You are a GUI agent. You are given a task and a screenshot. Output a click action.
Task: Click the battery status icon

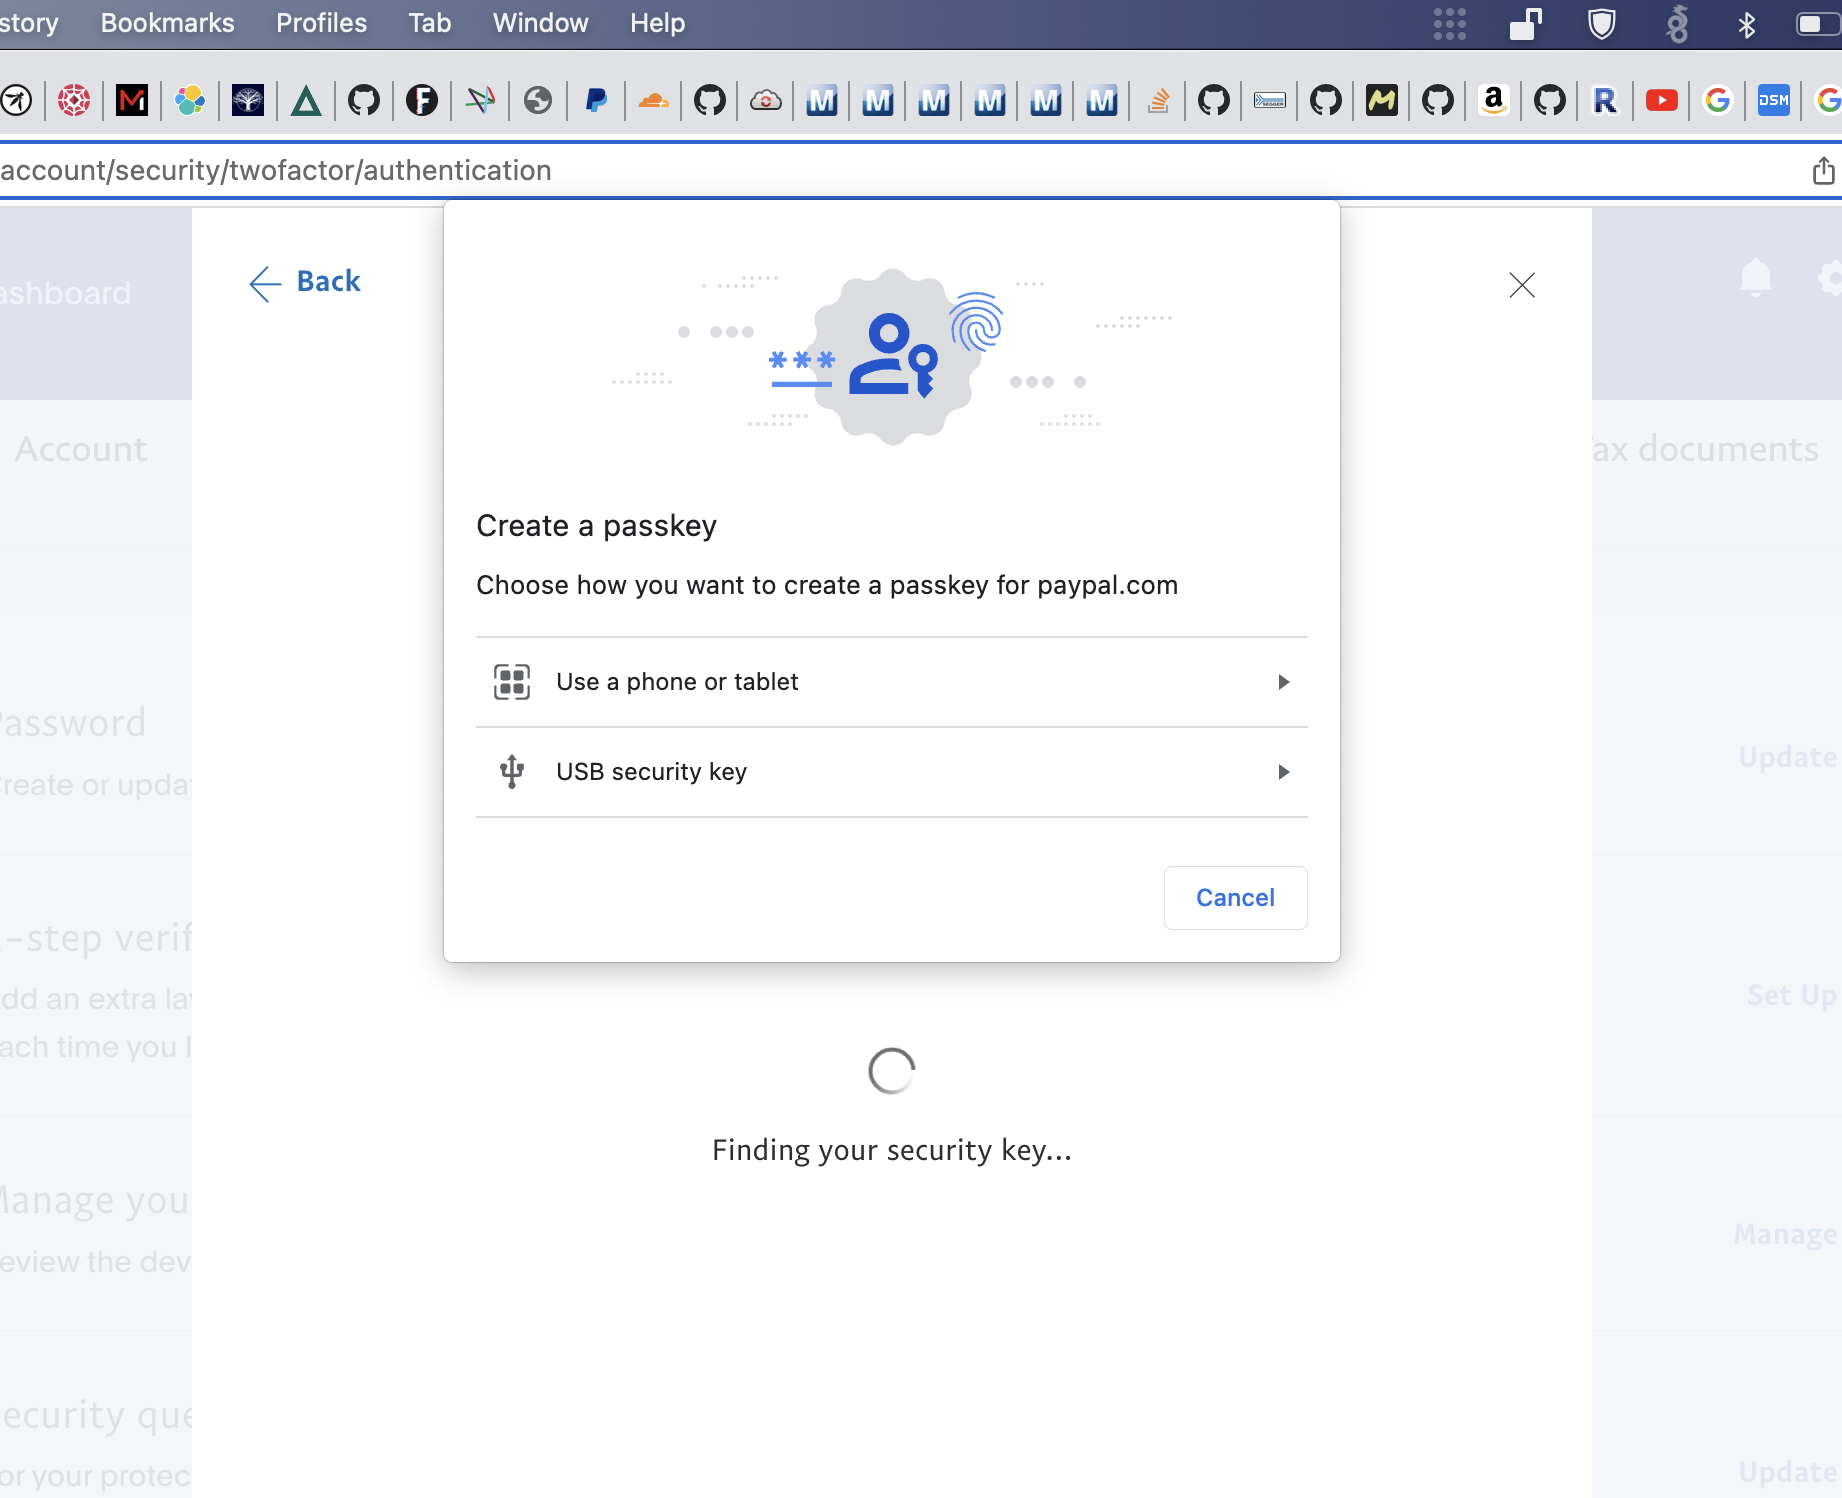[x=1818, y=24]
